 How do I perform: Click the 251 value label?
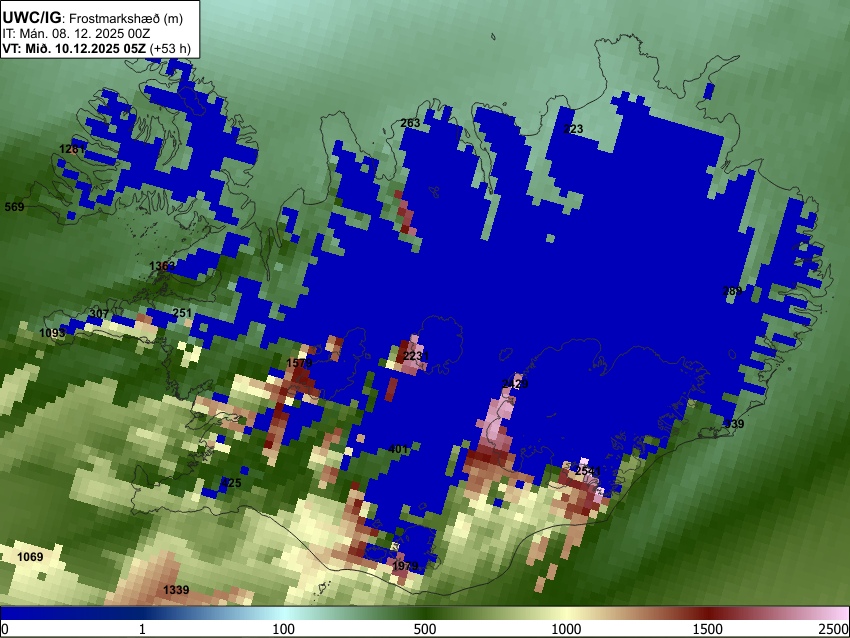(182, 313)
